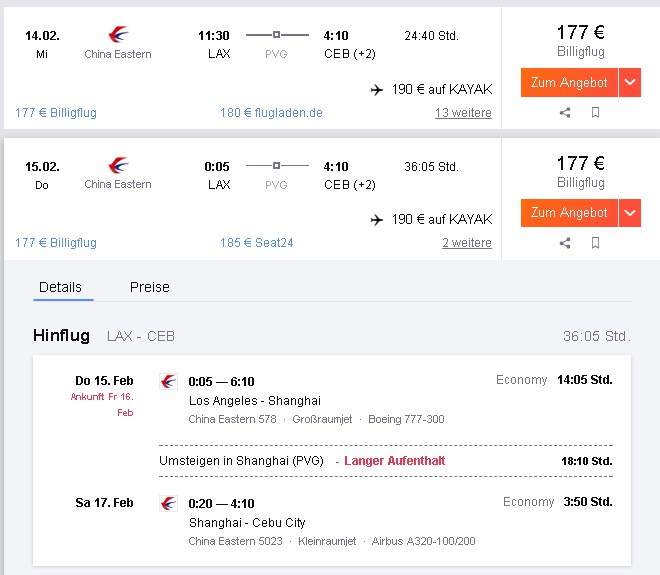Open 190 € auf KAYAK for 14.02. flight
The width and height of the screenshot is (660, 575).
coord(431,89)
